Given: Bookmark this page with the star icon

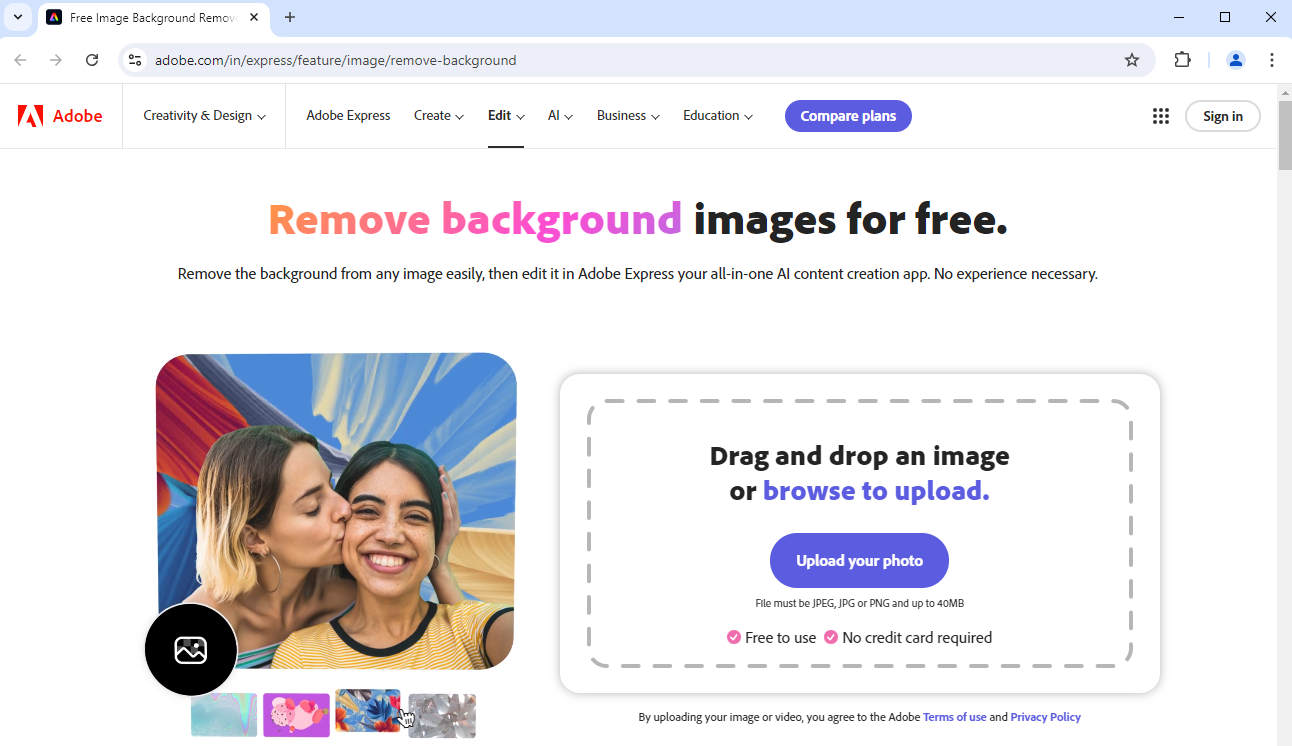Looking at the screenshot, I should tap(1131, 60).
